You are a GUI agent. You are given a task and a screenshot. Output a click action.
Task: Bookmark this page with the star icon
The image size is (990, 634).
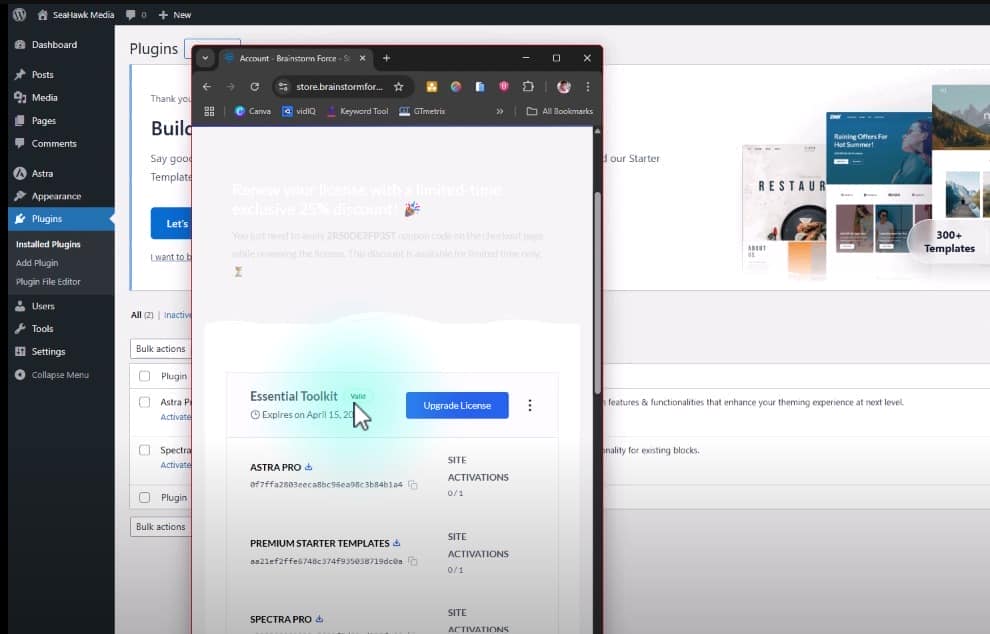tap(398, 87)
